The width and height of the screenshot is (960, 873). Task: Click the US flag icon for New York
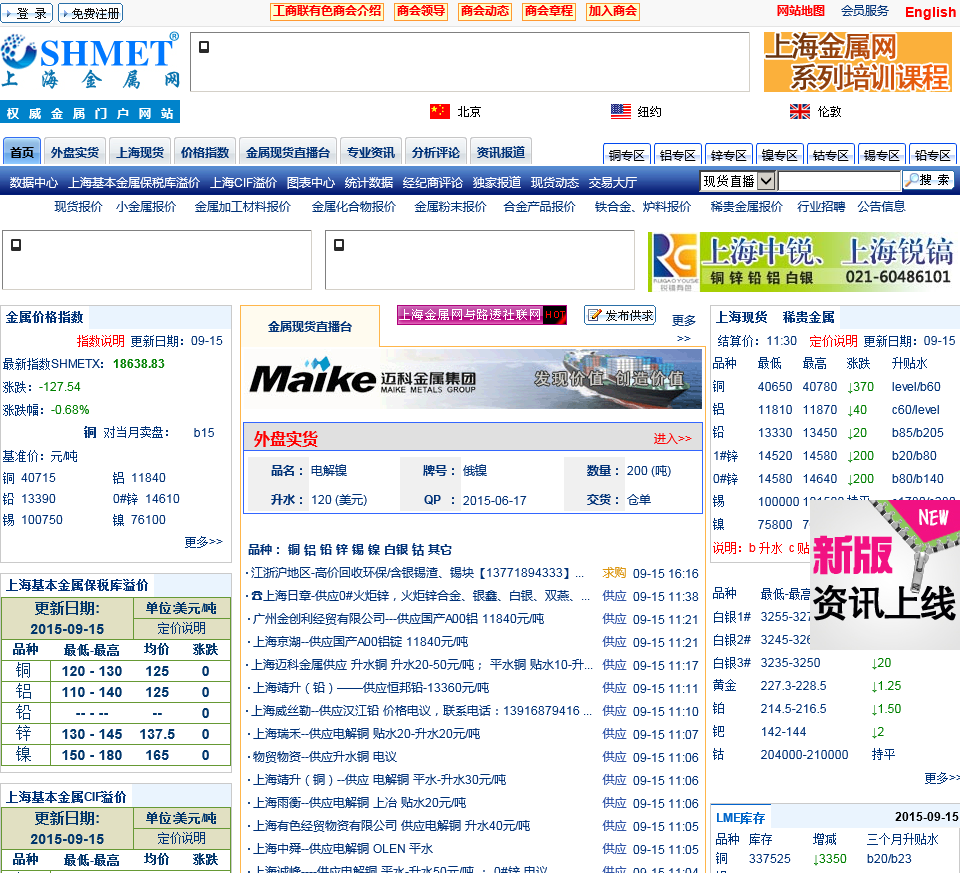pyautogui.click(x=621, y=111)
